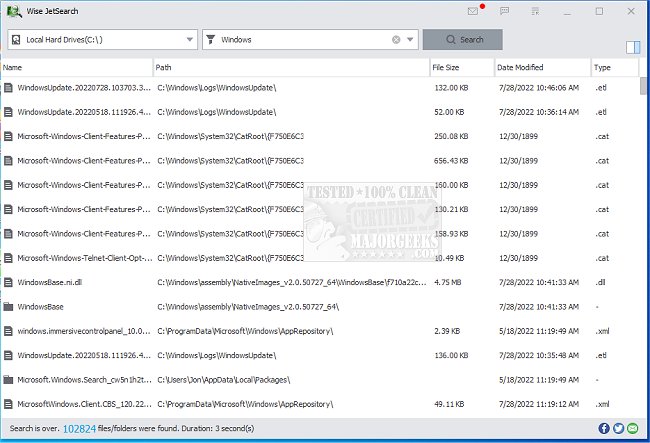Click the 136.00 KB file size cell
The width and height of the screenshot is (650, 443).
[x=451, y=356]
